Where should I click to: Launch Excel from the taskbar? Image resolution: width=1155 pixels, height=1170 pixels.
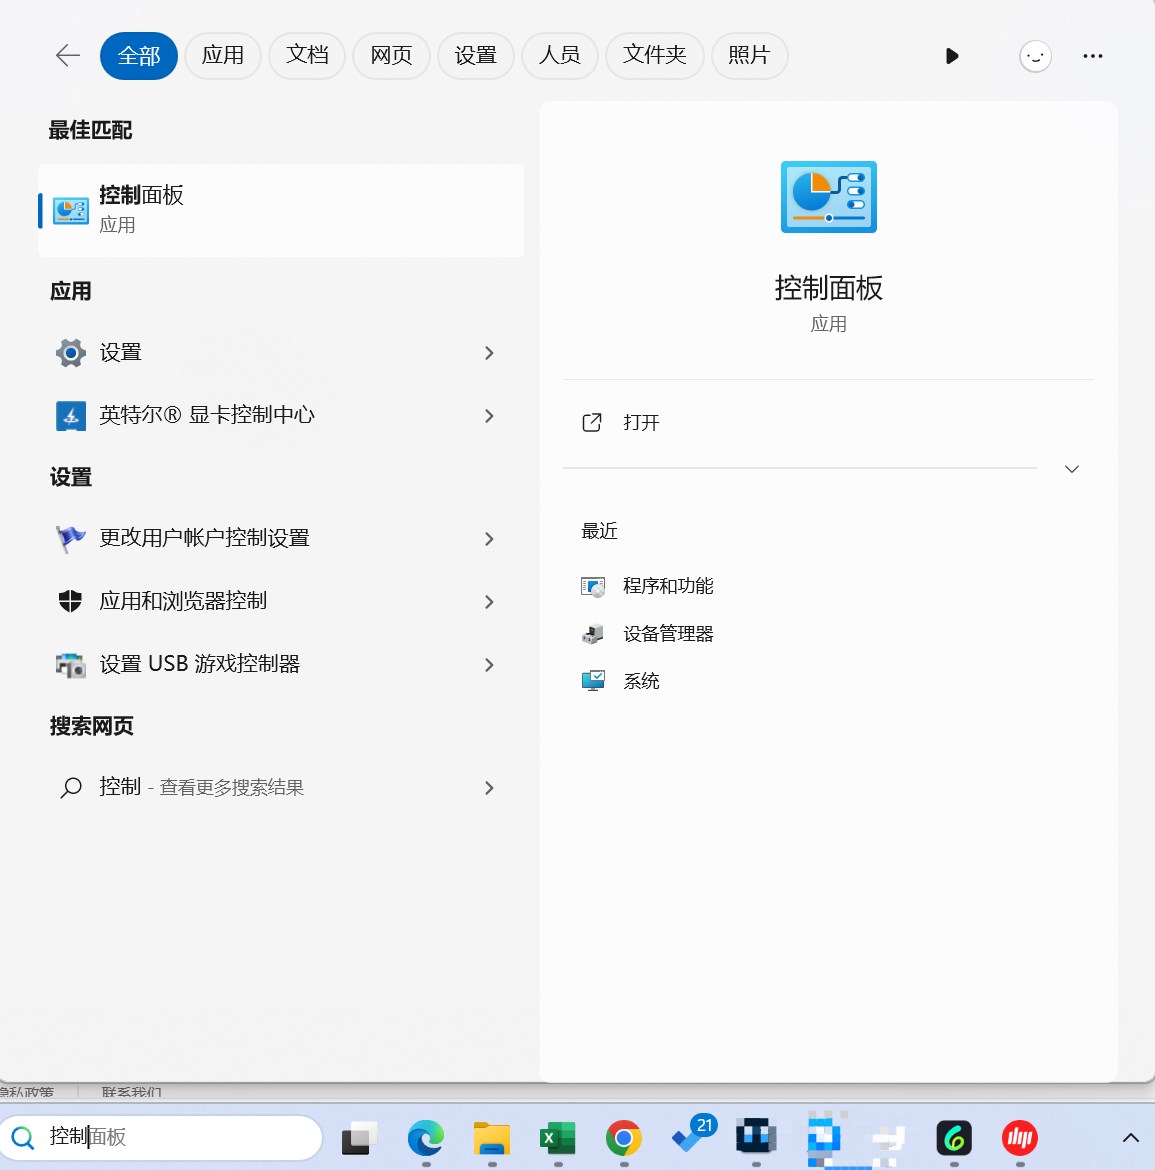557,1138
